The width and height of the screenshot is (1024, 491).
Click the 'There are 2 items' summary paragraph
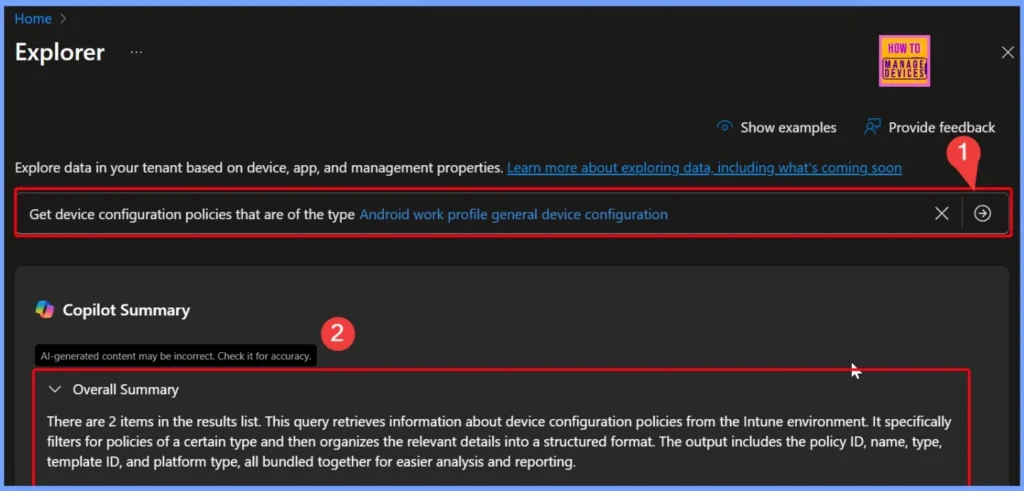(499, 443)
